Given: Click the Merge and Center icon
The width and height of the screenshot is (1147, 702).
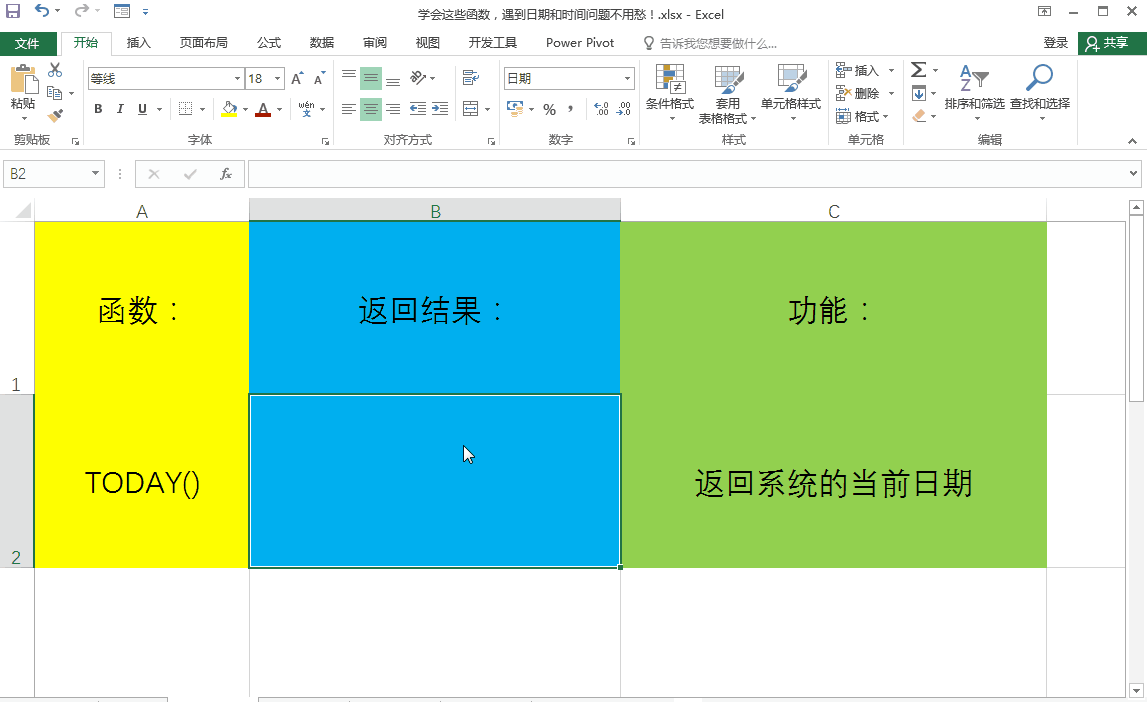Looking at the screenshot, I should (x=471, y=109).
